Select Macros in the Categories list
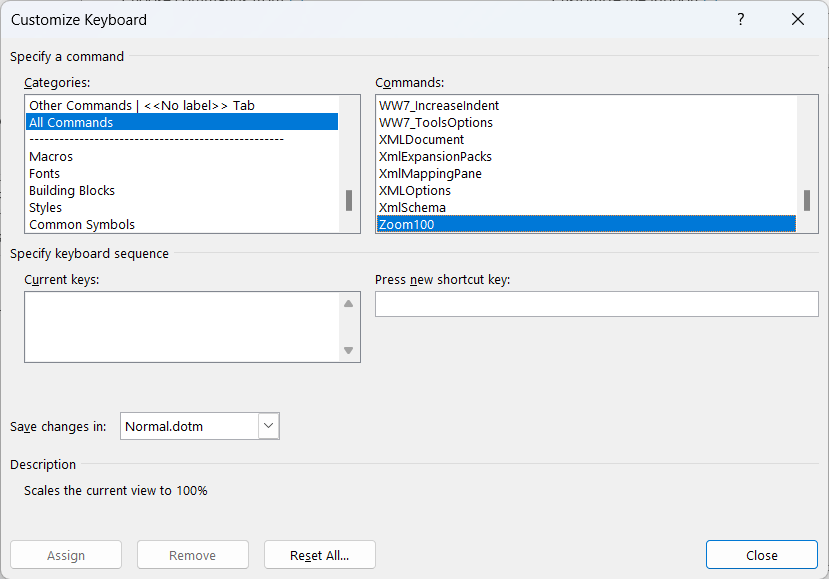Image resolution: width=829 pixels, height=579 pixels. pyautogui.click(x=50, y=156)
